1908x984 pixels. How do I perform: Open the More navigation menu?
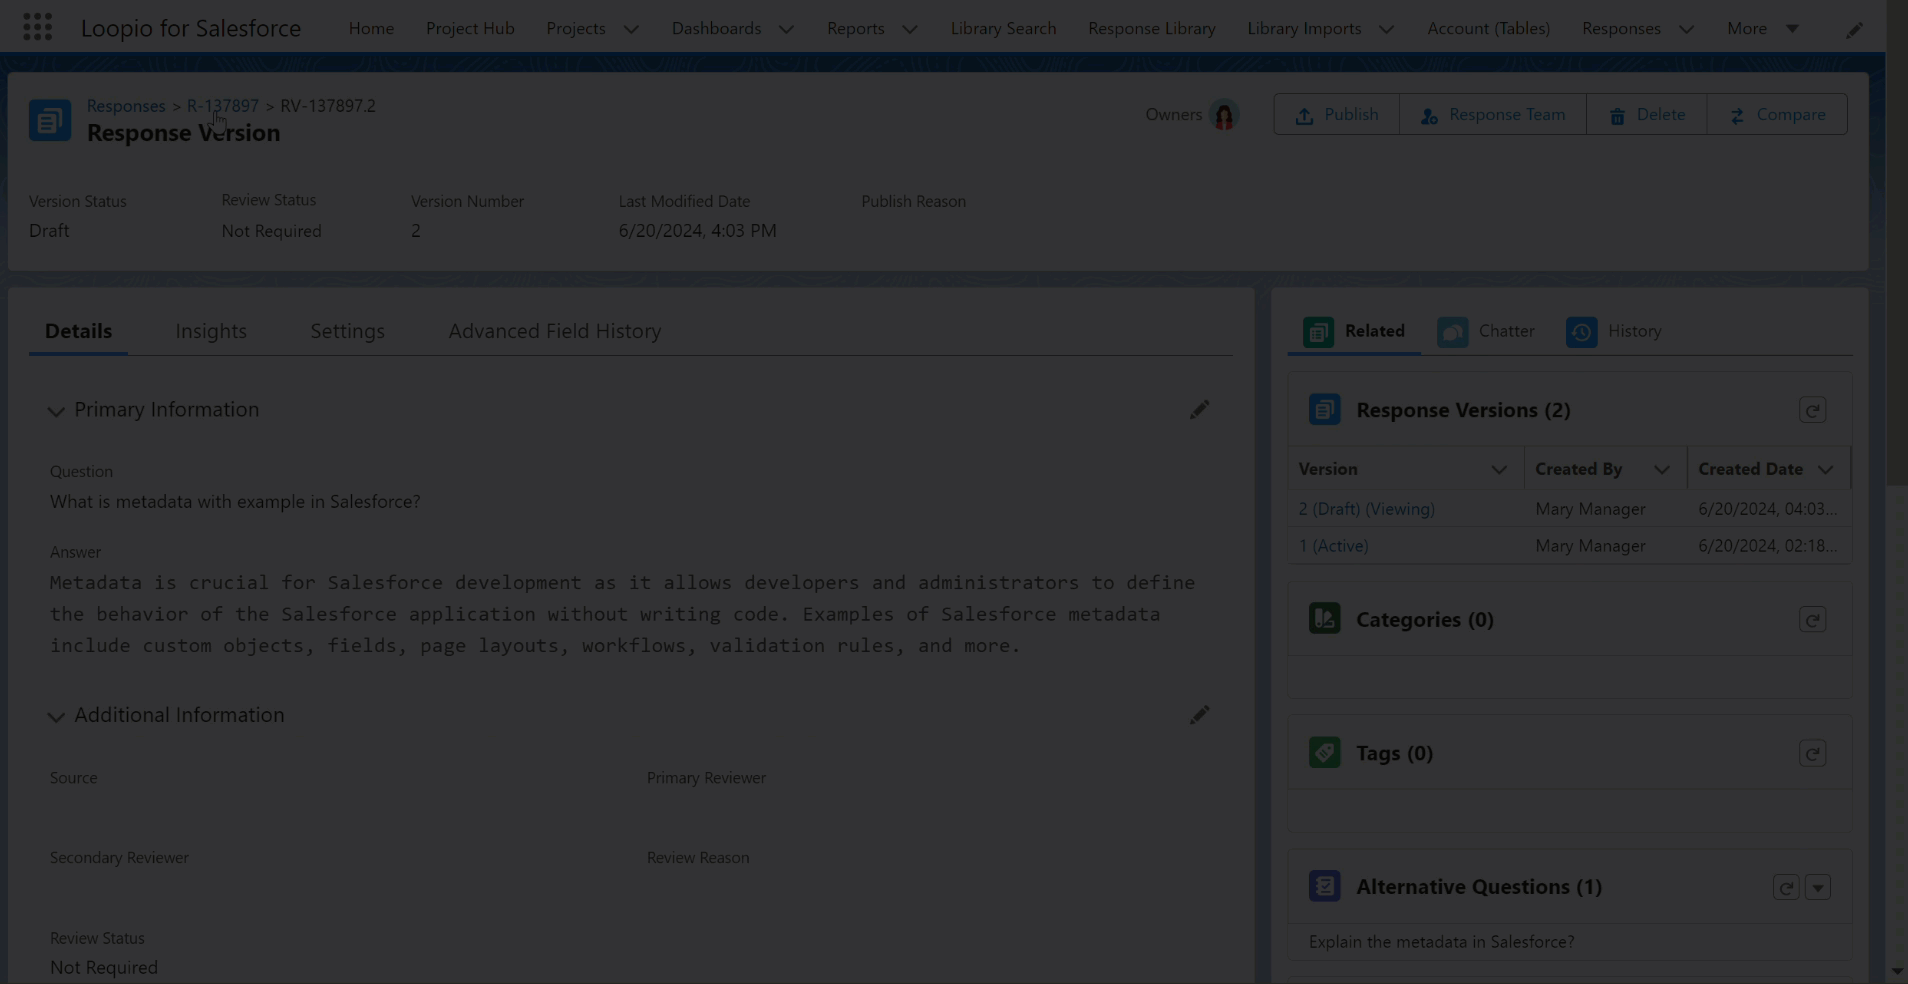[x=1762, y=29]
